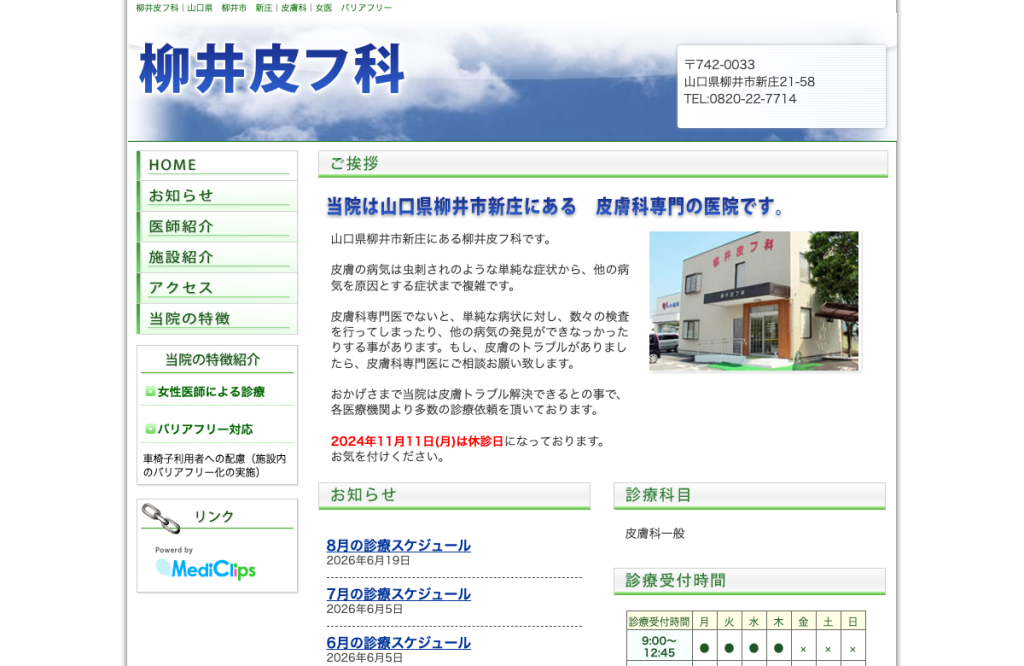The image size is (1024, 666).
Task: Open 7月の診療スケジュール notice
Action: coord(398,594)
